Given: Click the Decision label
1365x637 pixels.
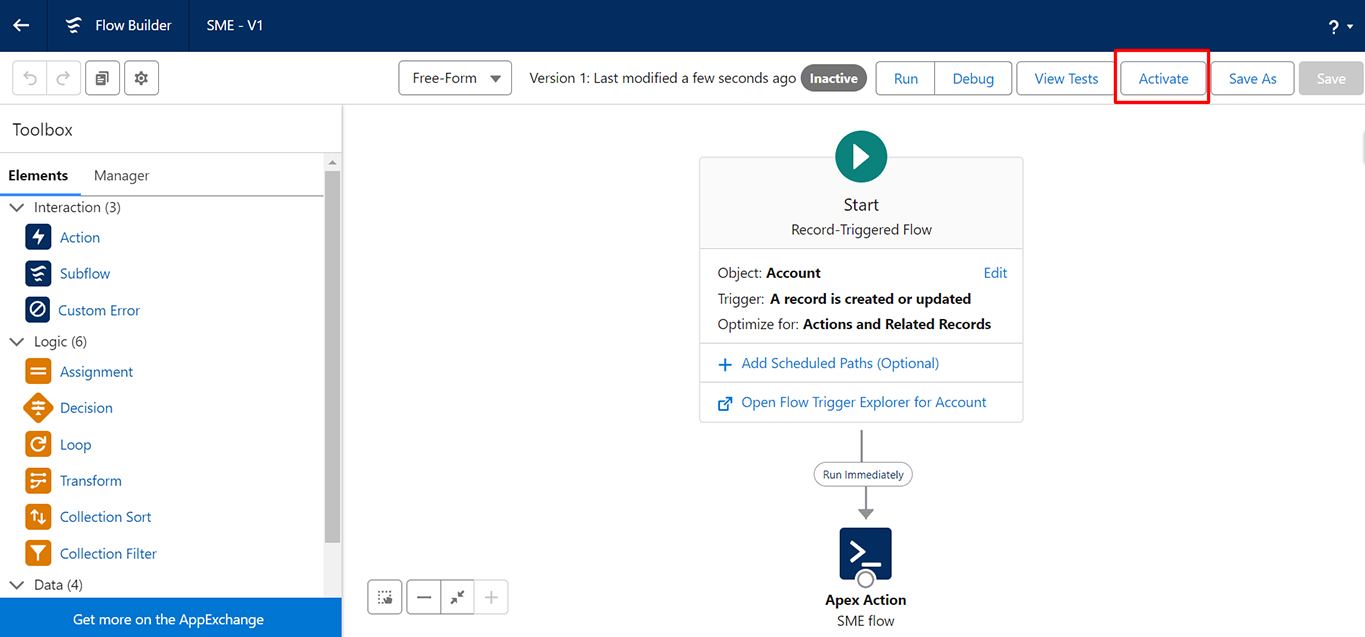Looking at the screenshot, I should pyautogui.click(x=86, y=408).
